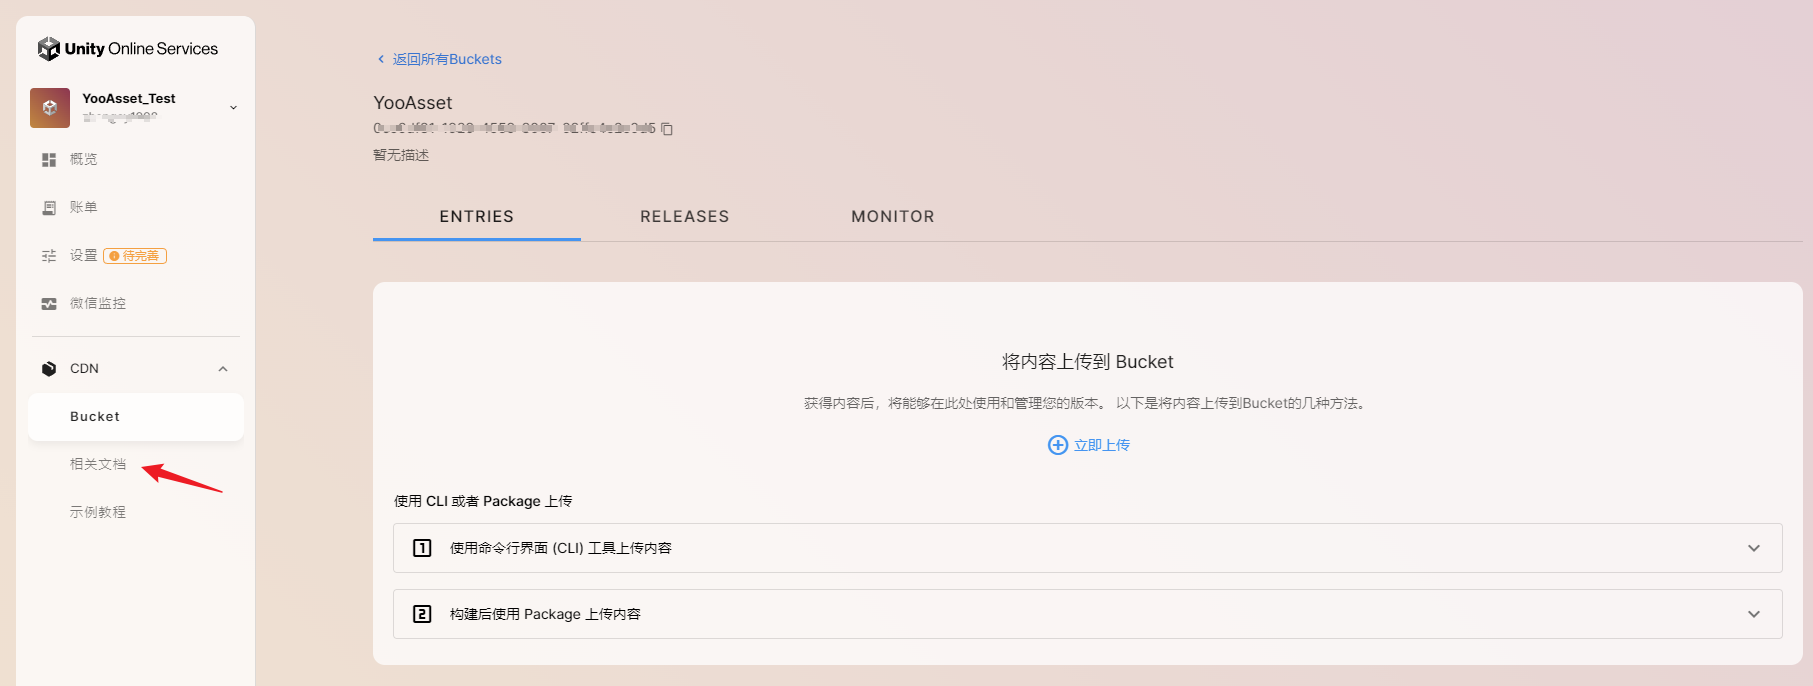Open the YooAsset_Test project avatar

pyautogui.click(x=50, y=108)
